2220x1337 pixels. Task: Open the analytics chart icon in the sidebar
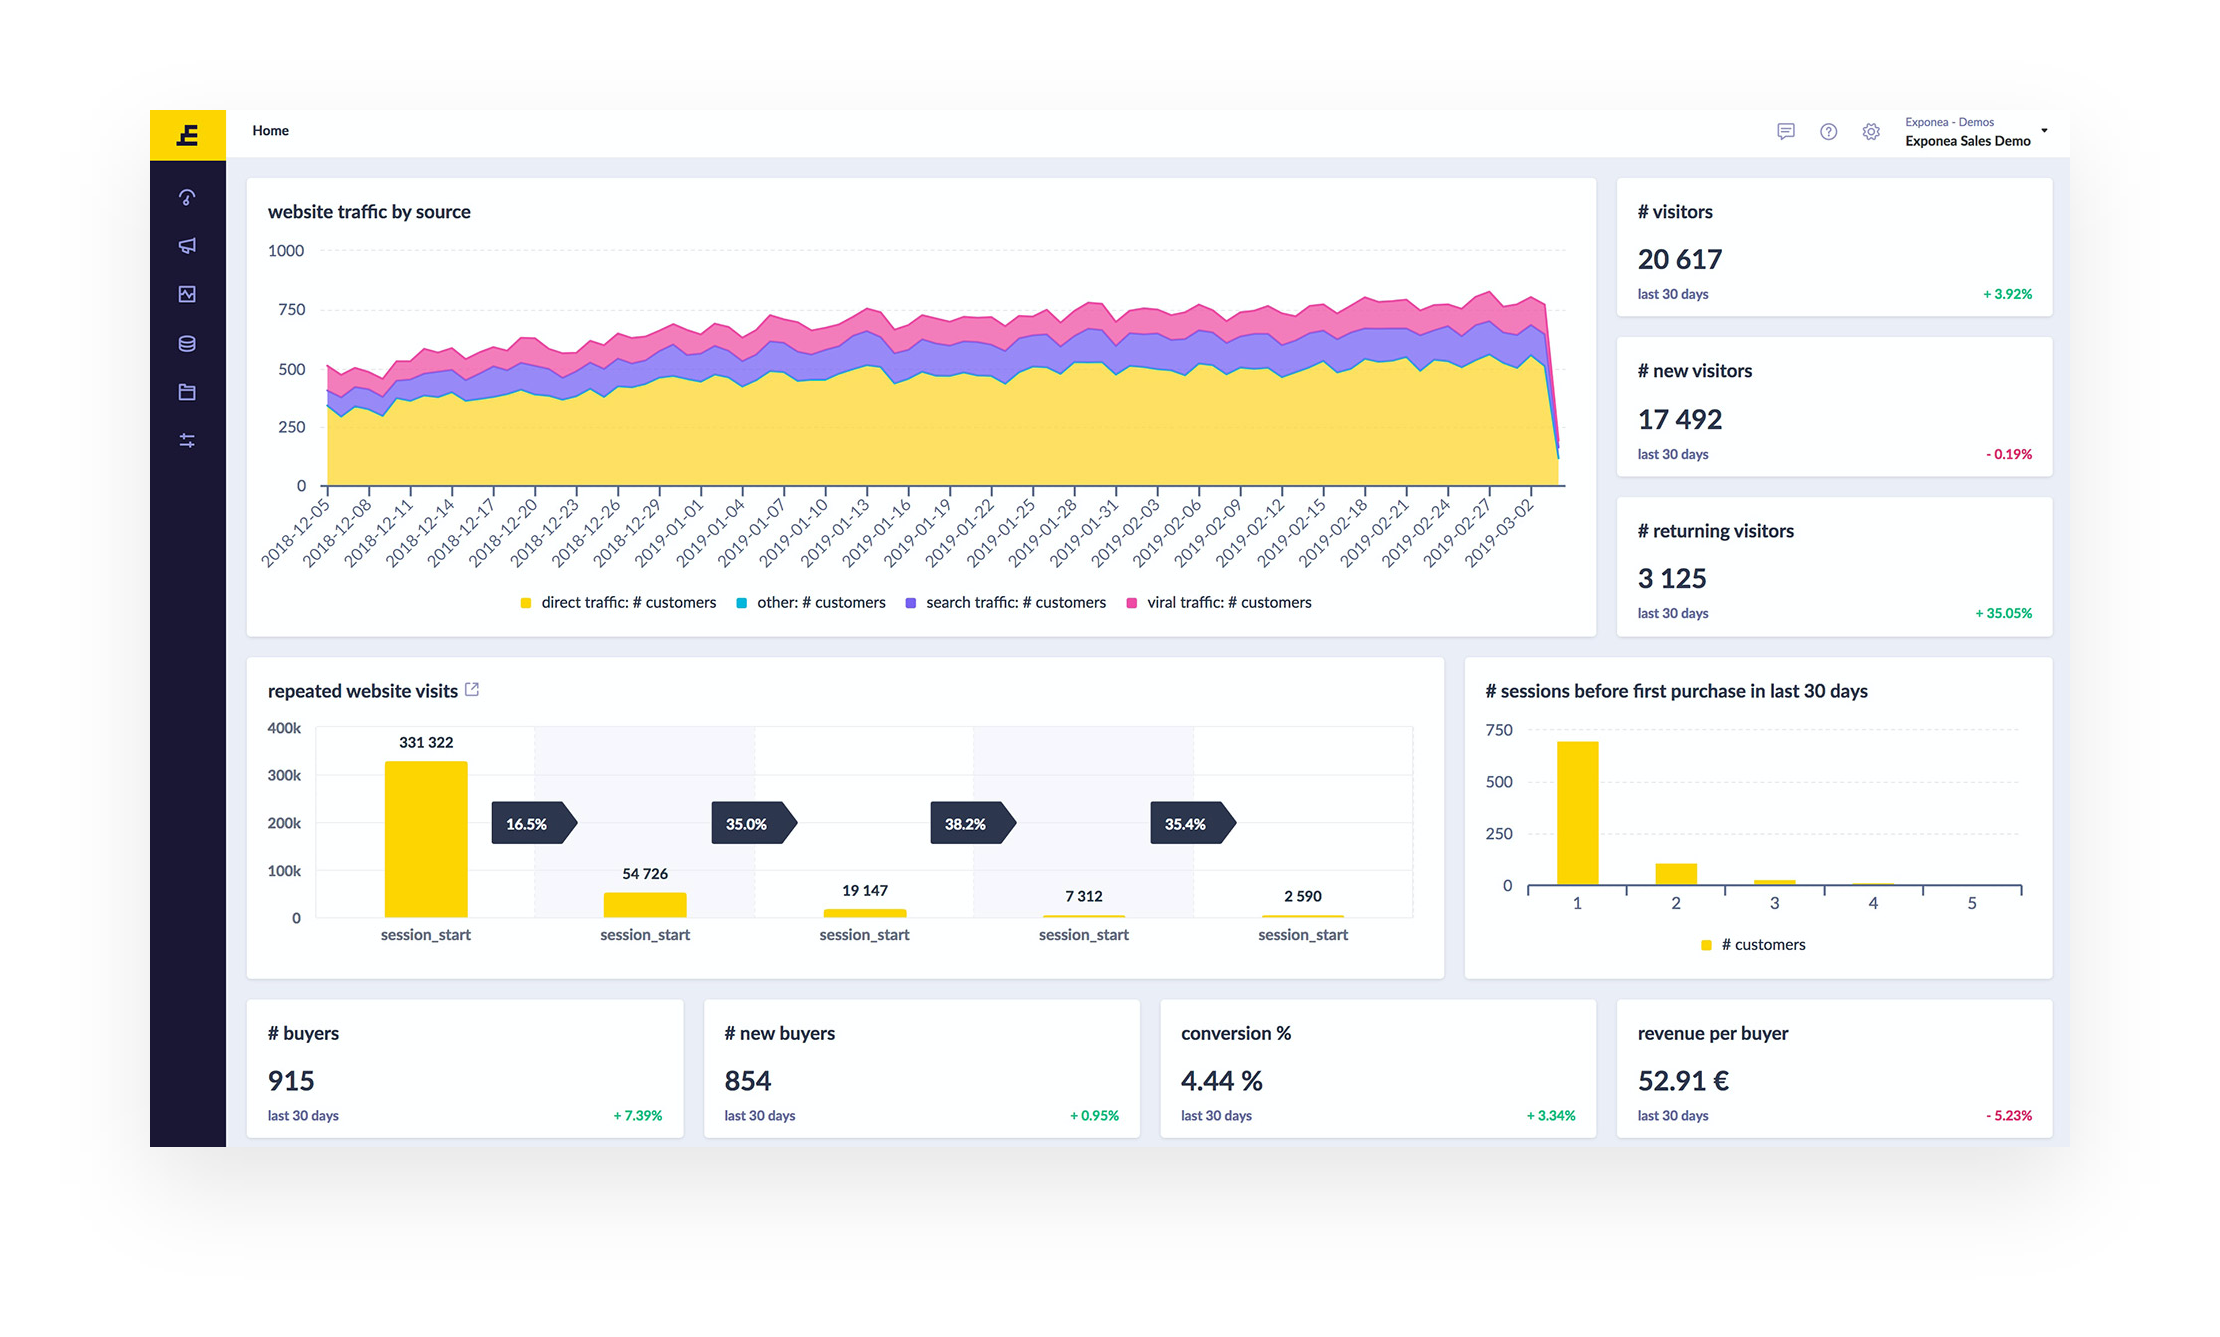click(x=187, y=294)
